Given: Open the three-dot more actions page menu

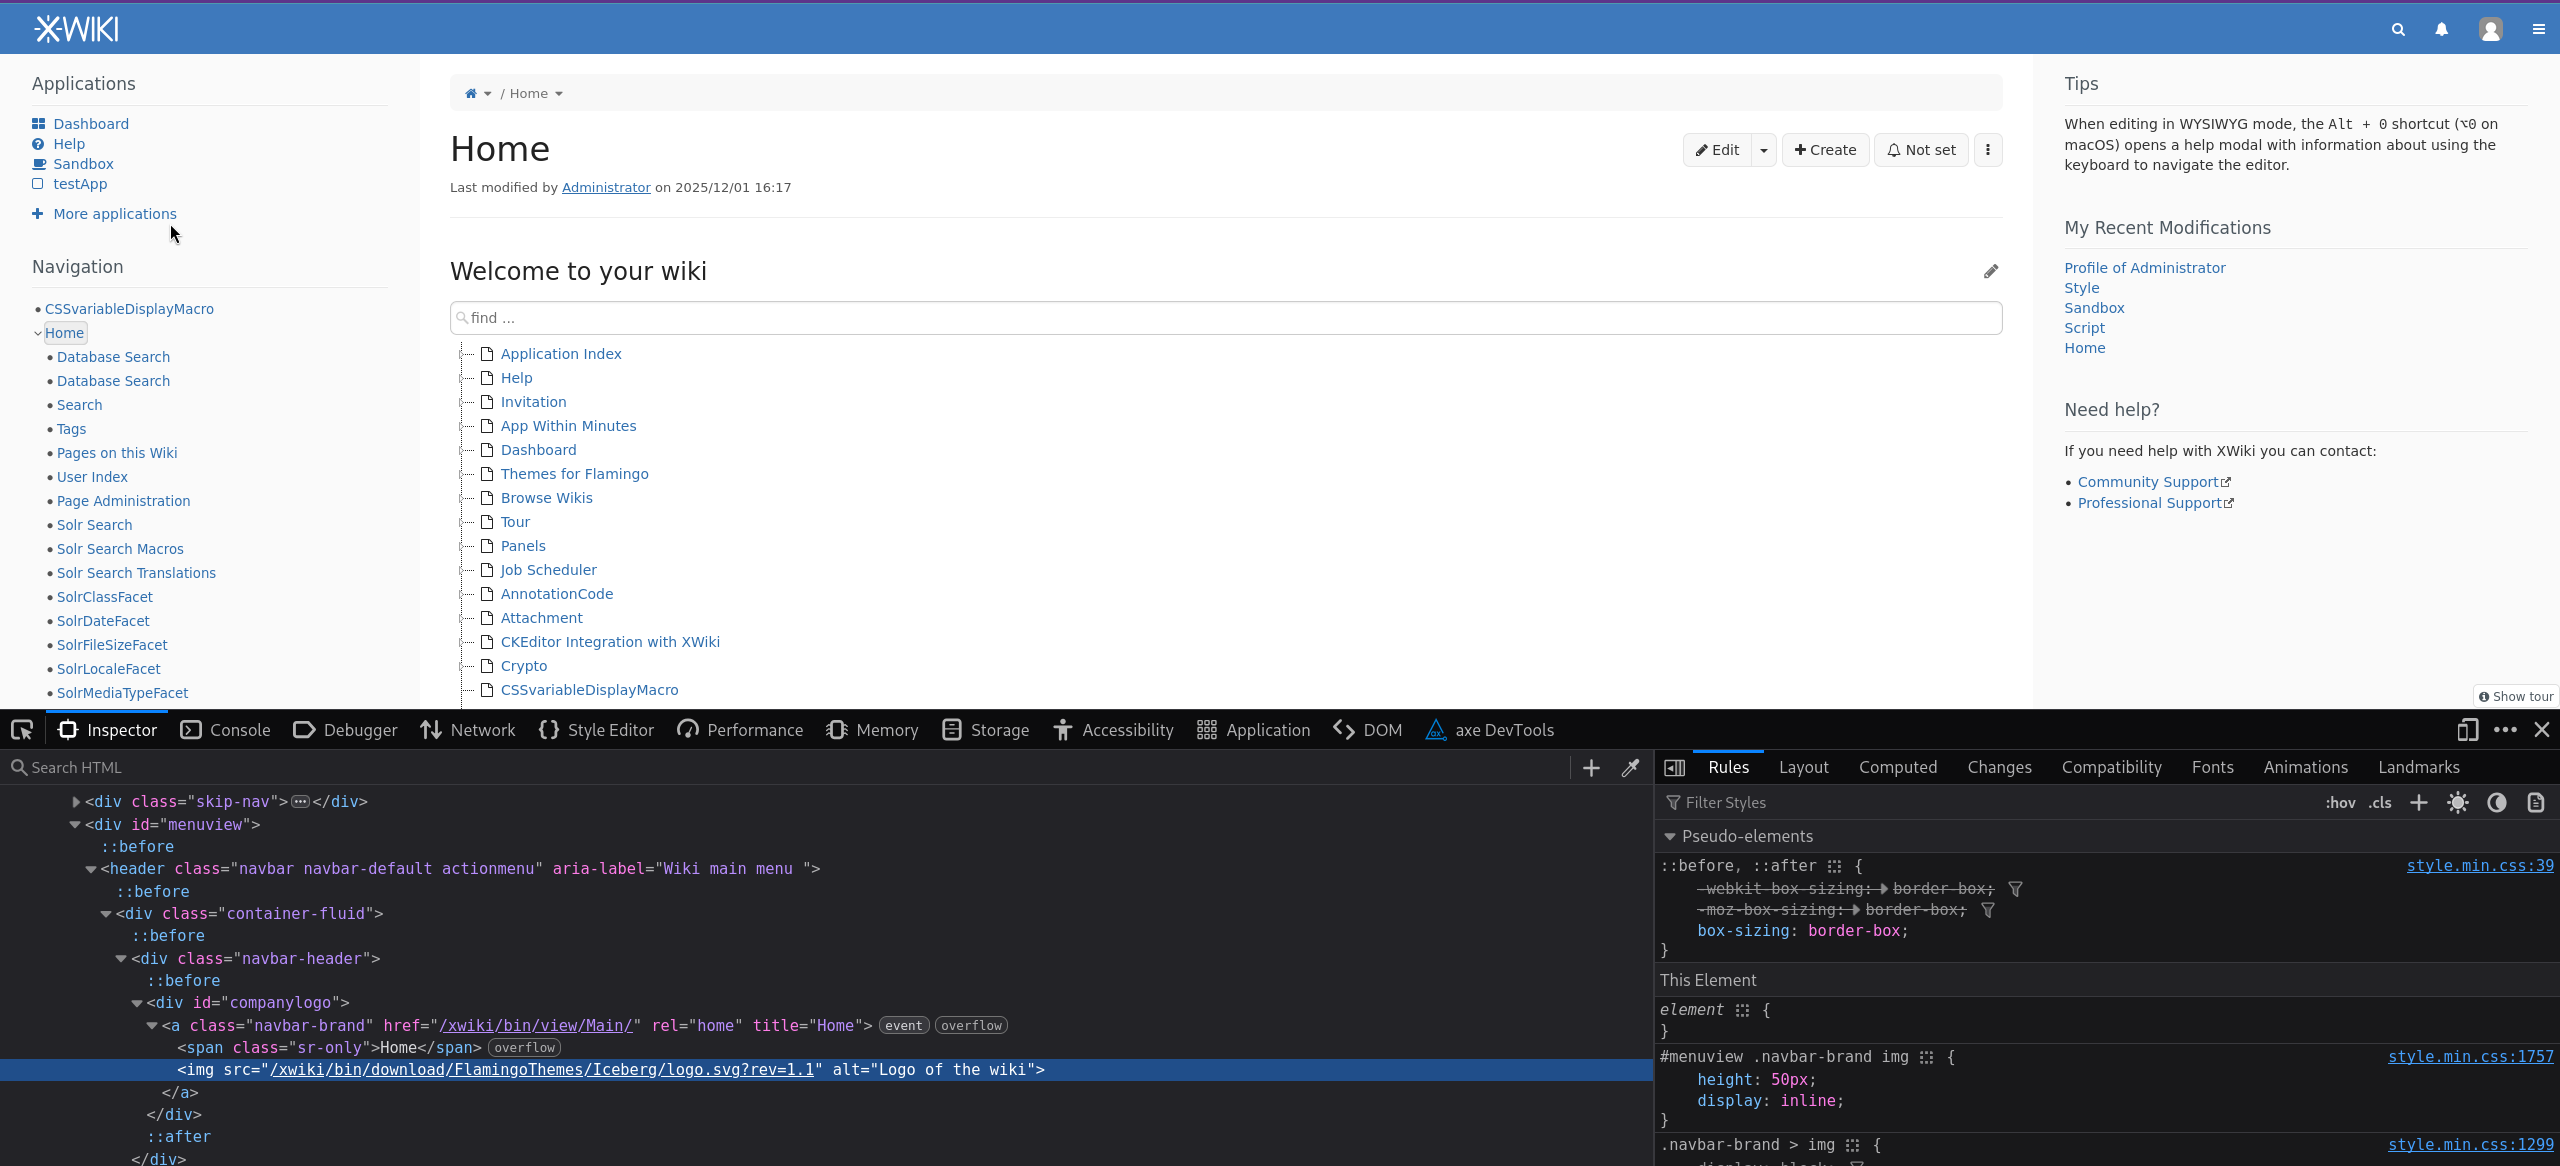Looking at the screenshot, I should pyautogui.click(x=1988, y=150).
